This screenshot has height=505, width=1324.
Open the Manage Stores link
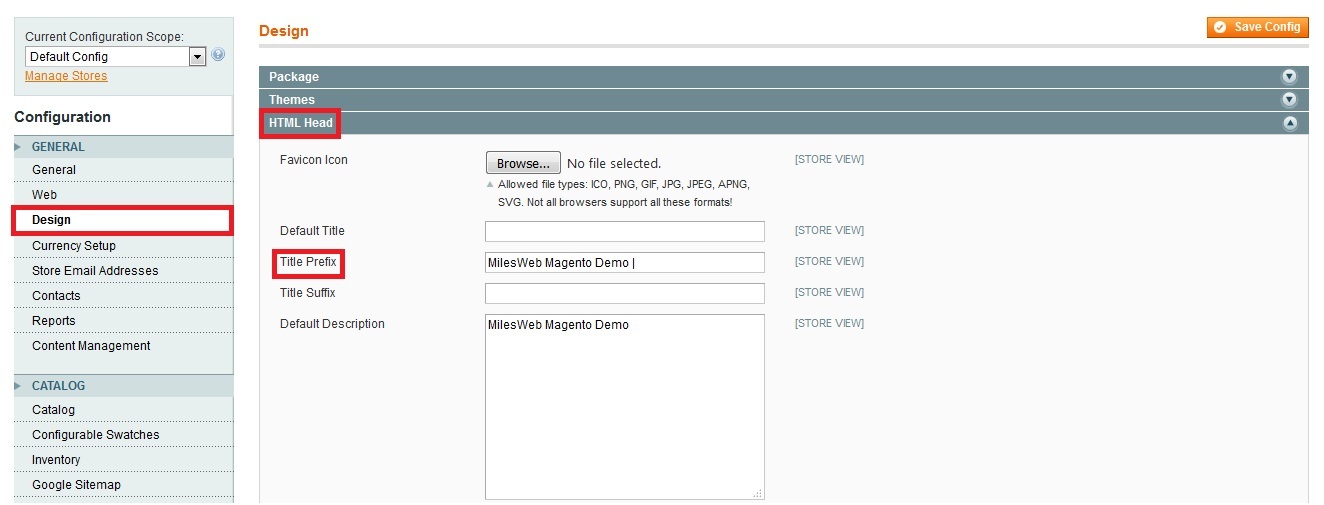[x=66, y=76]
